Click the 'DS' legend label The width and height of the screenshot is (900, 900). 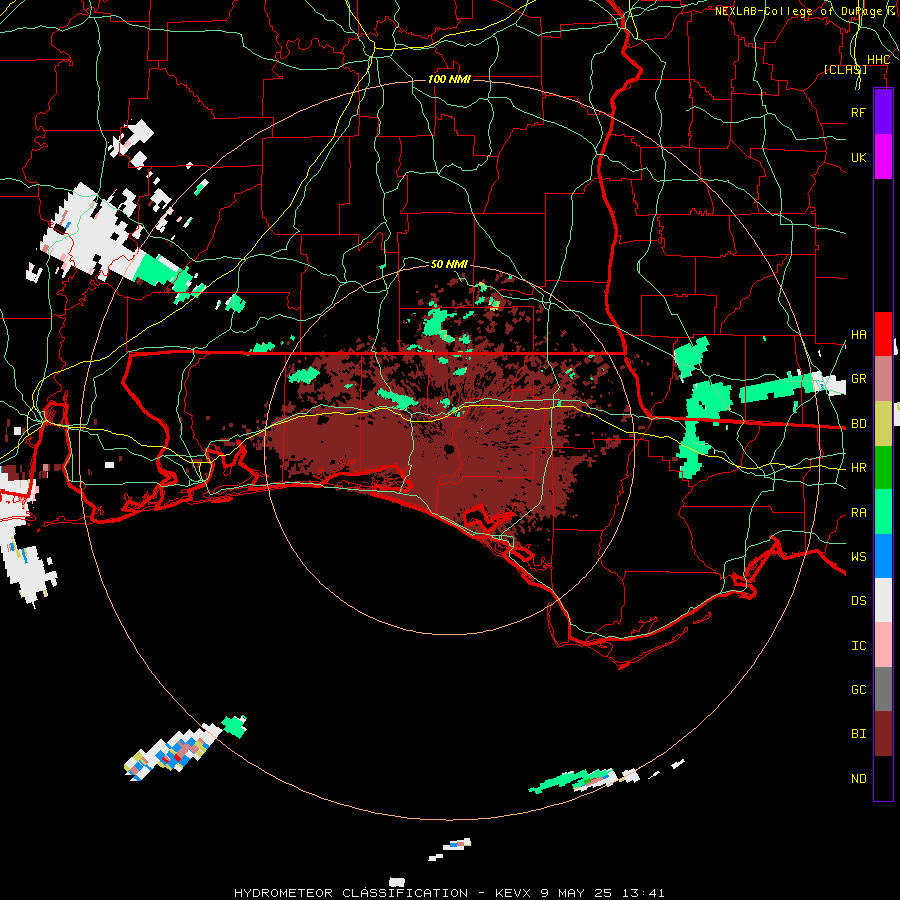[x=858, y=601]
